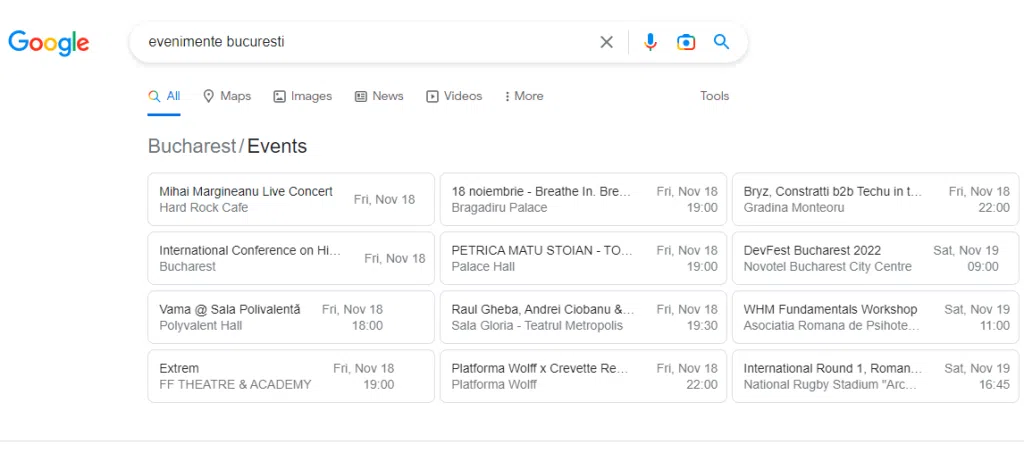Open Mihai Margineanu Live Concert event
This screenshot has width=1024, height=462.
point(291,199)
